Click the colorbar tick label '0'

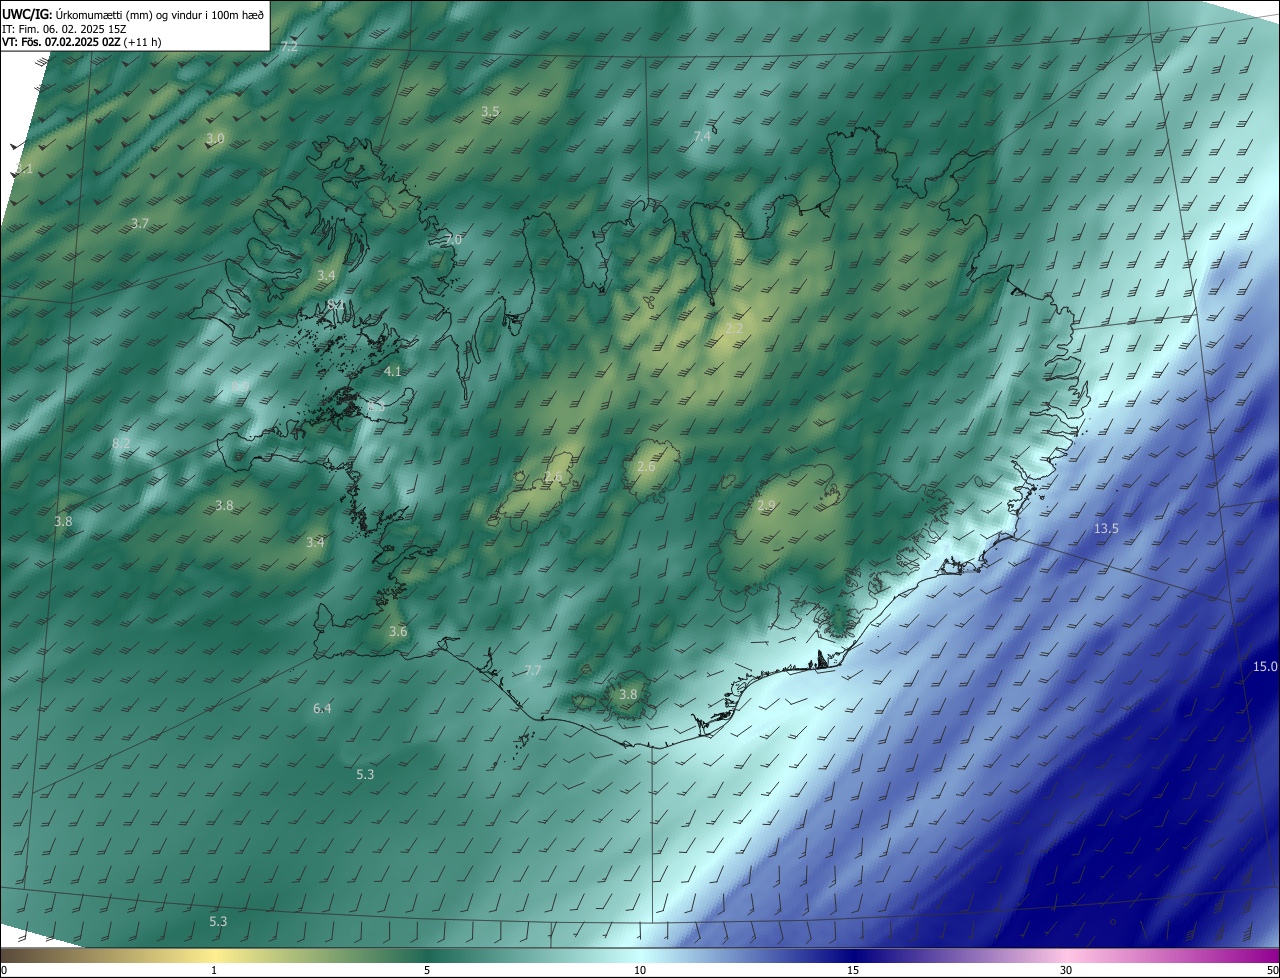[x=3, y=970]
